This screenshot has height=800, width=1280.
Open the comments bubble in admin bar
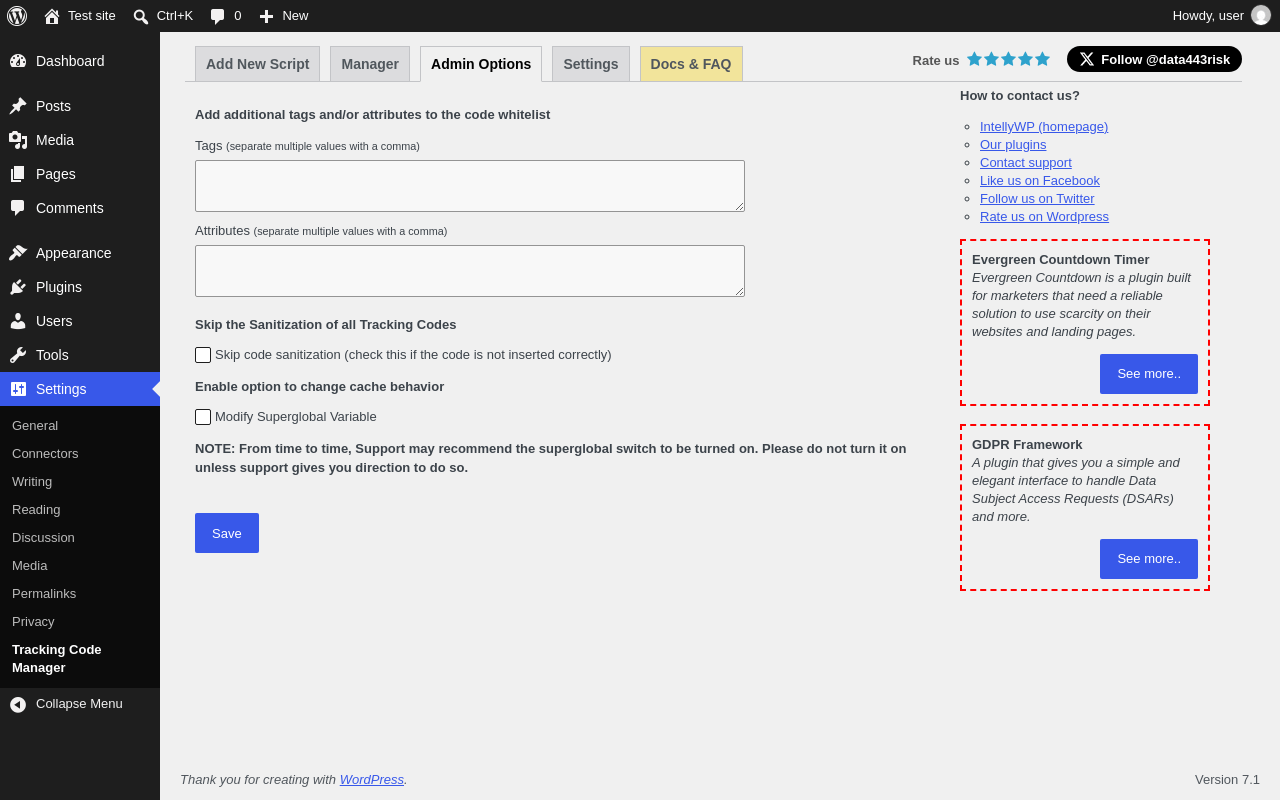coord(217,16)
